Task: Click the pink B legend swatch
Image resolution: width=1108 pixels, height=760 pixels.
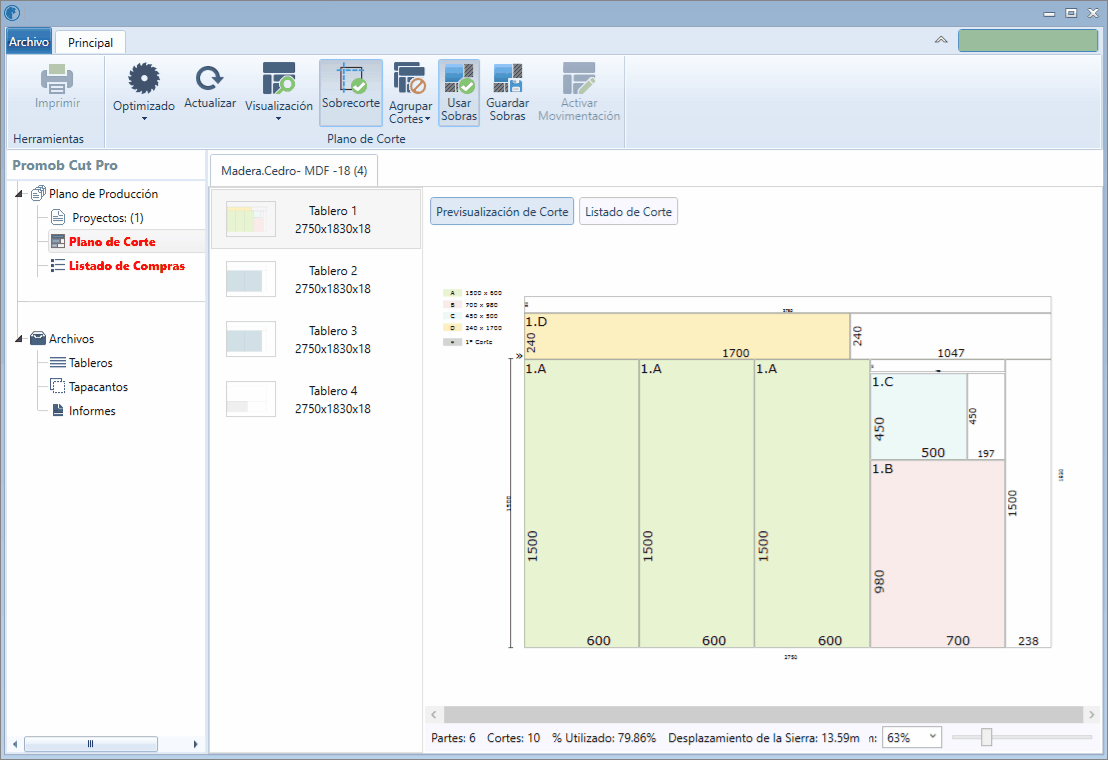Action: (452, 304)
